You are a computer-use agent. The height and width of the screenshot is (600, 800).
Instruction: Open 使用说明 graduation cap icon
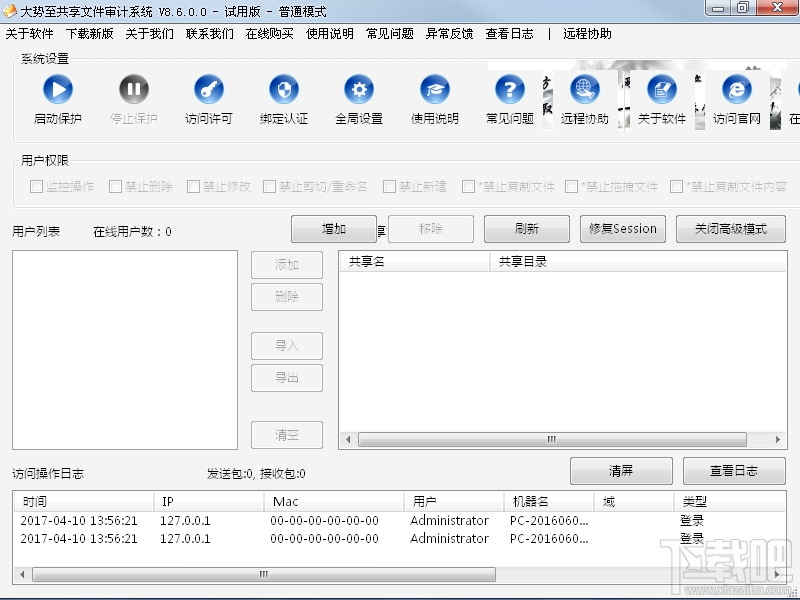click(x=435, y=89)
